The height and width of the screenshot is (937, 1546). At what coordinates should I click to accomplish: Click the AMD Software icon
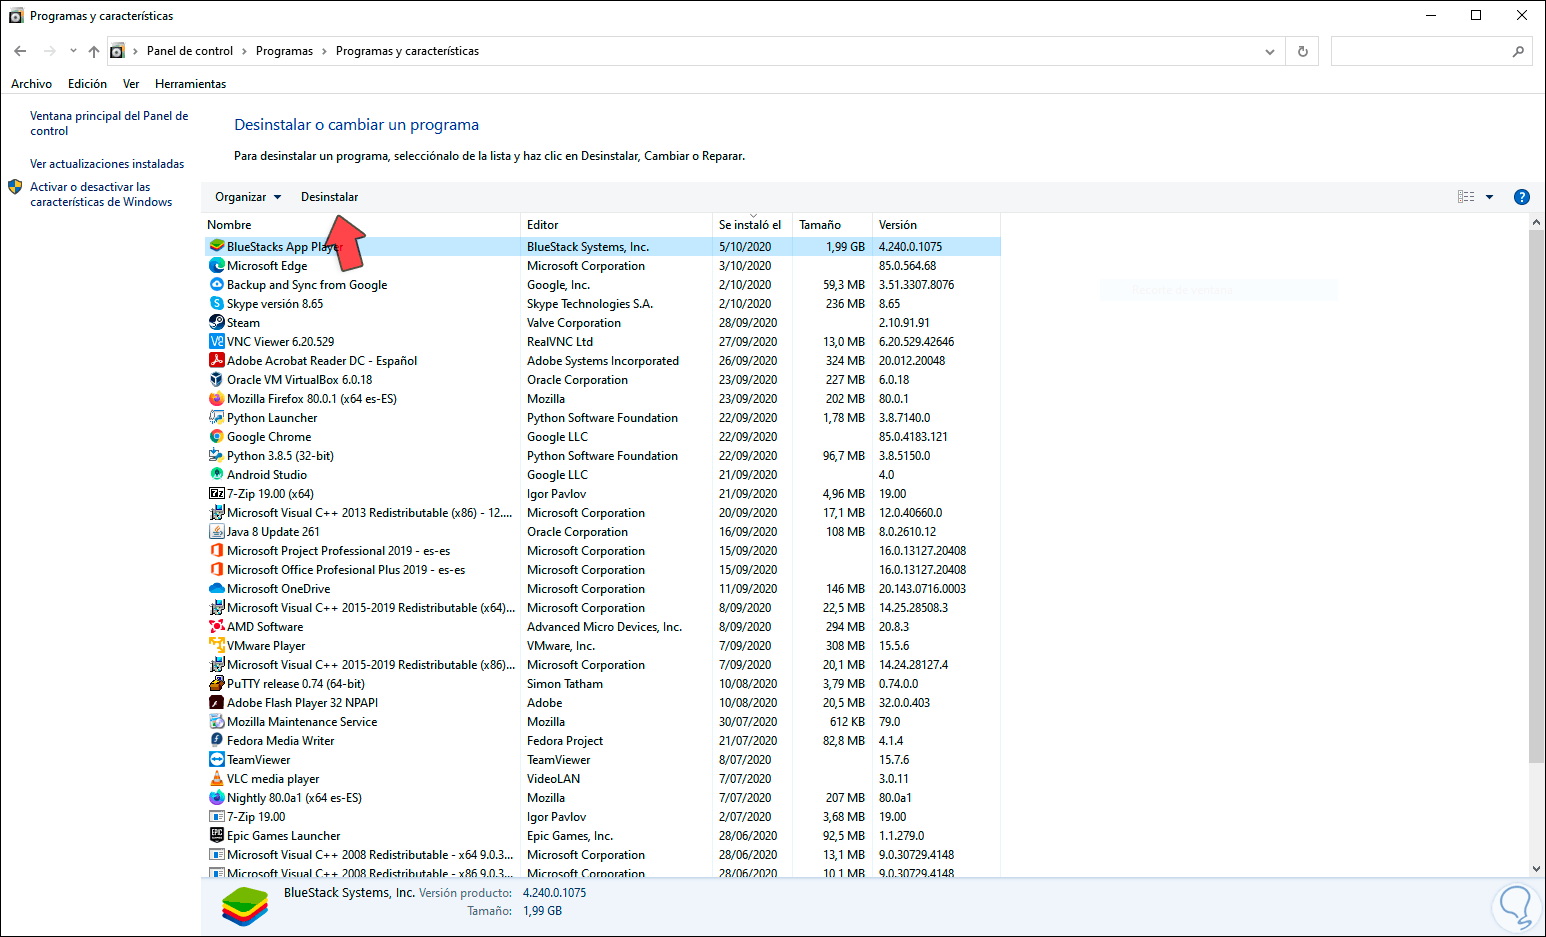click(x=216, y=627)
